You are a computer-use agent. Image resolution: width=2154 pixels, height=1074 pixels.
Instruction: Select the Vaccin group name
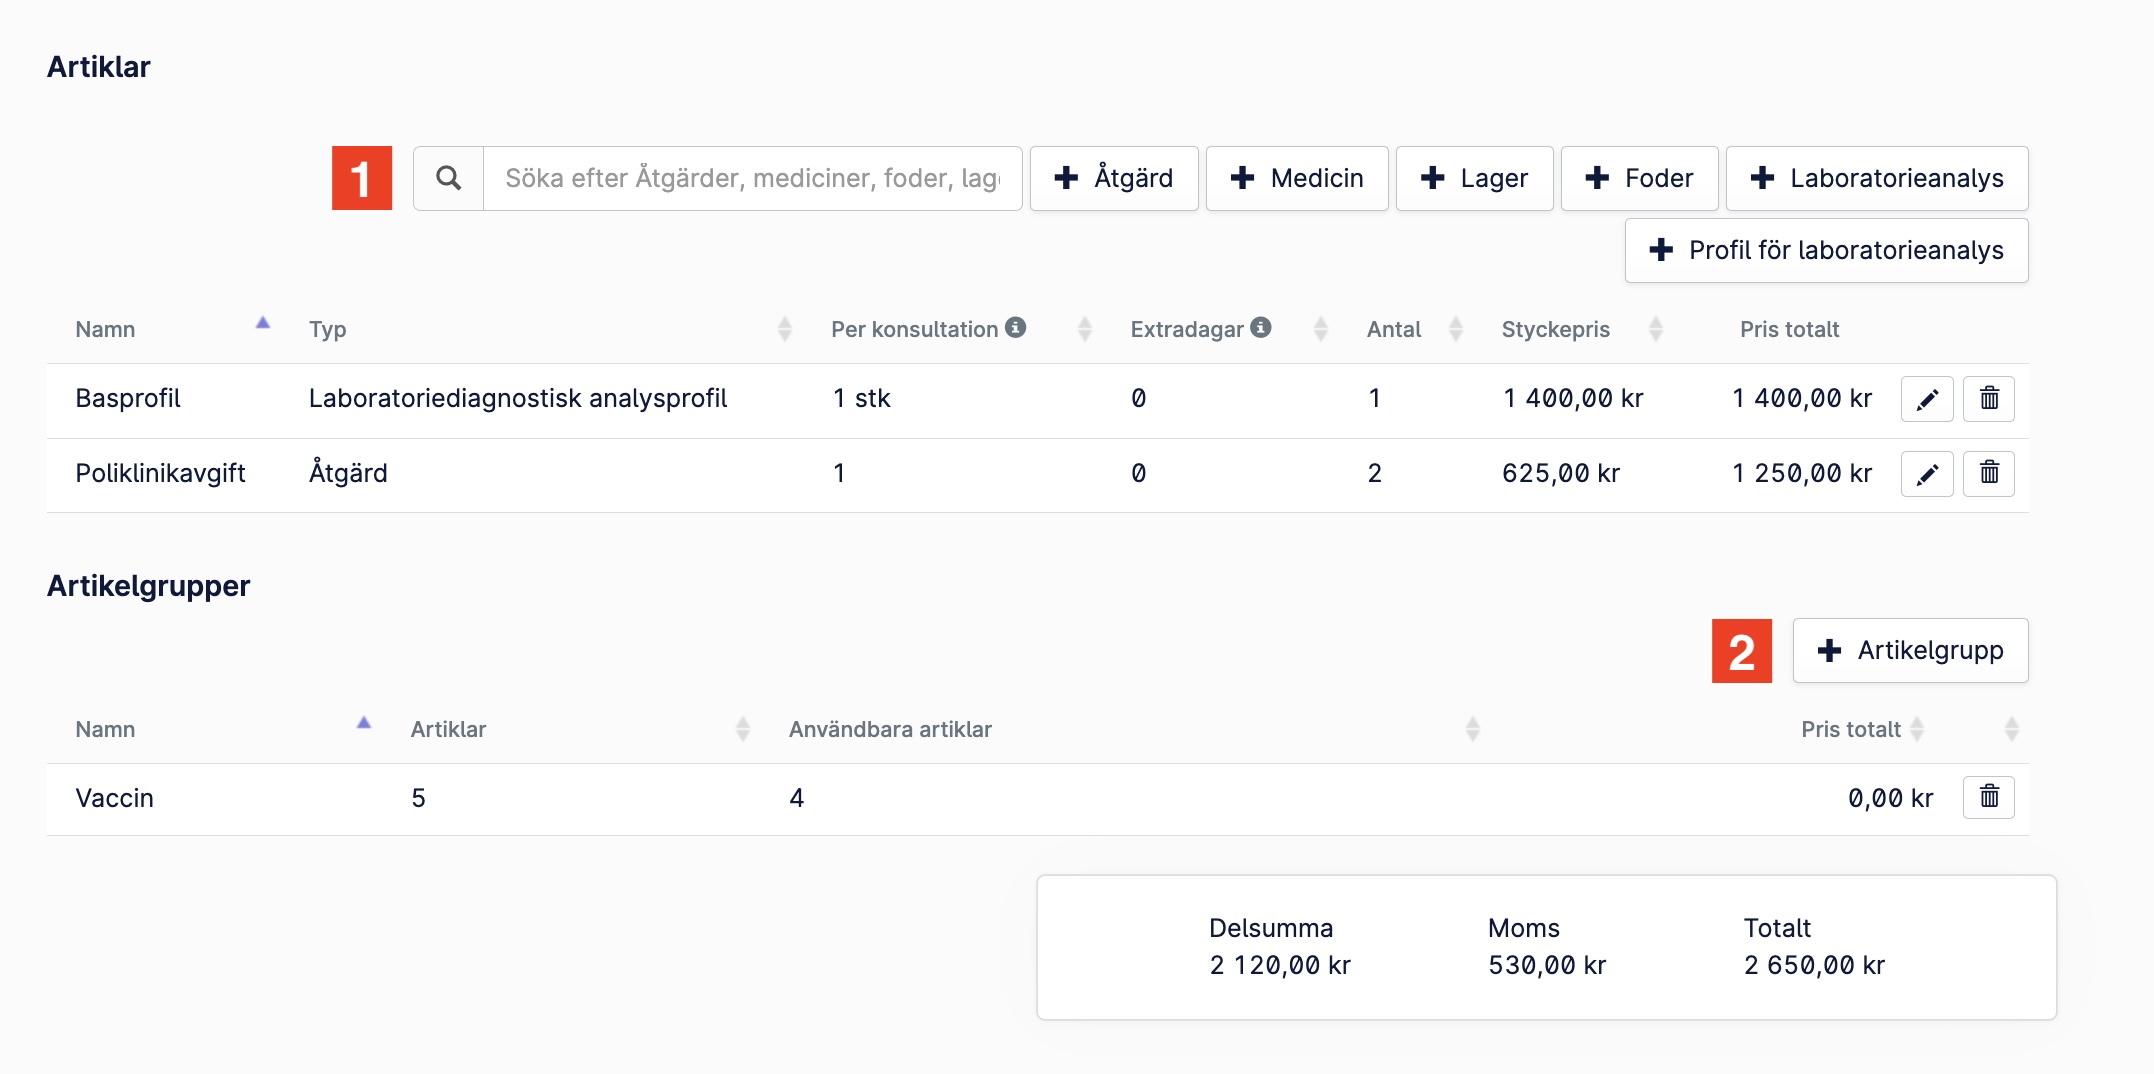click(x=114, y=798)
